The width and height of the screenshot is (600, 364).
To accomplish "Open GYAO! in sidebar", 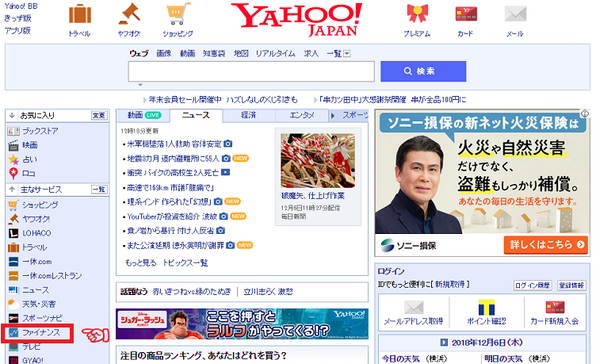I will tap(33, 360).
